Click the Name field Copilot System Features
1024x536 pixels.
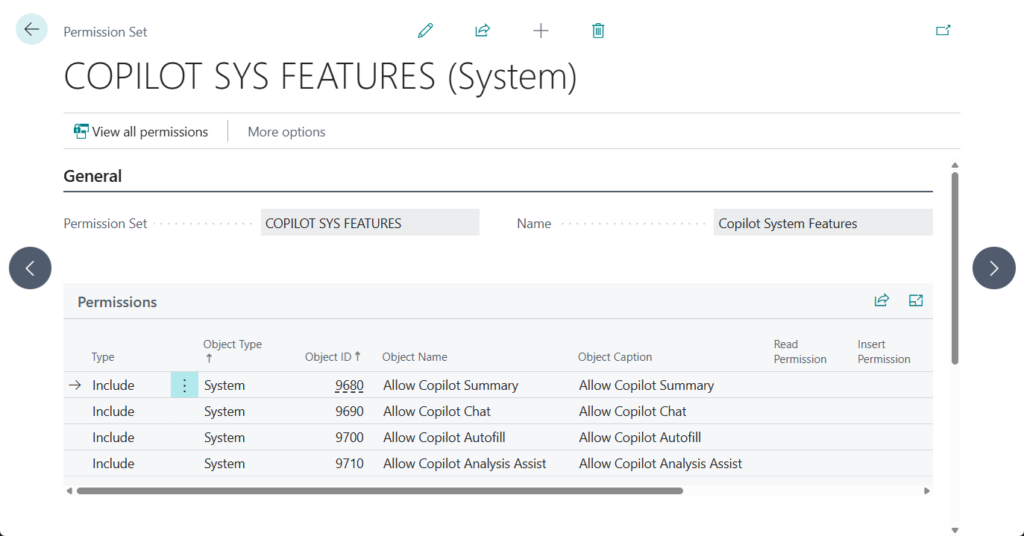(822, 223)
